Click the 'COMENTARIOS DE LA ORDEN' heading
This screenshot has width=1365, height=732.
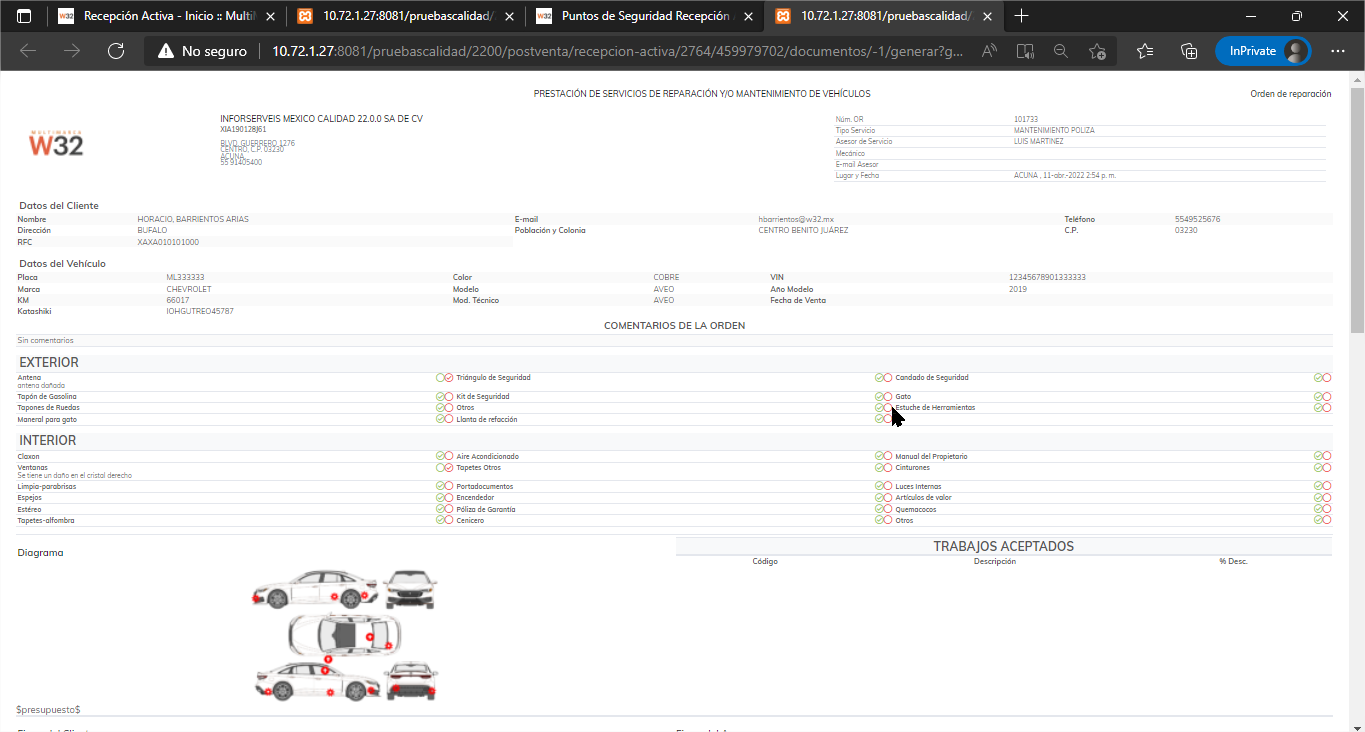pos(674,326)
